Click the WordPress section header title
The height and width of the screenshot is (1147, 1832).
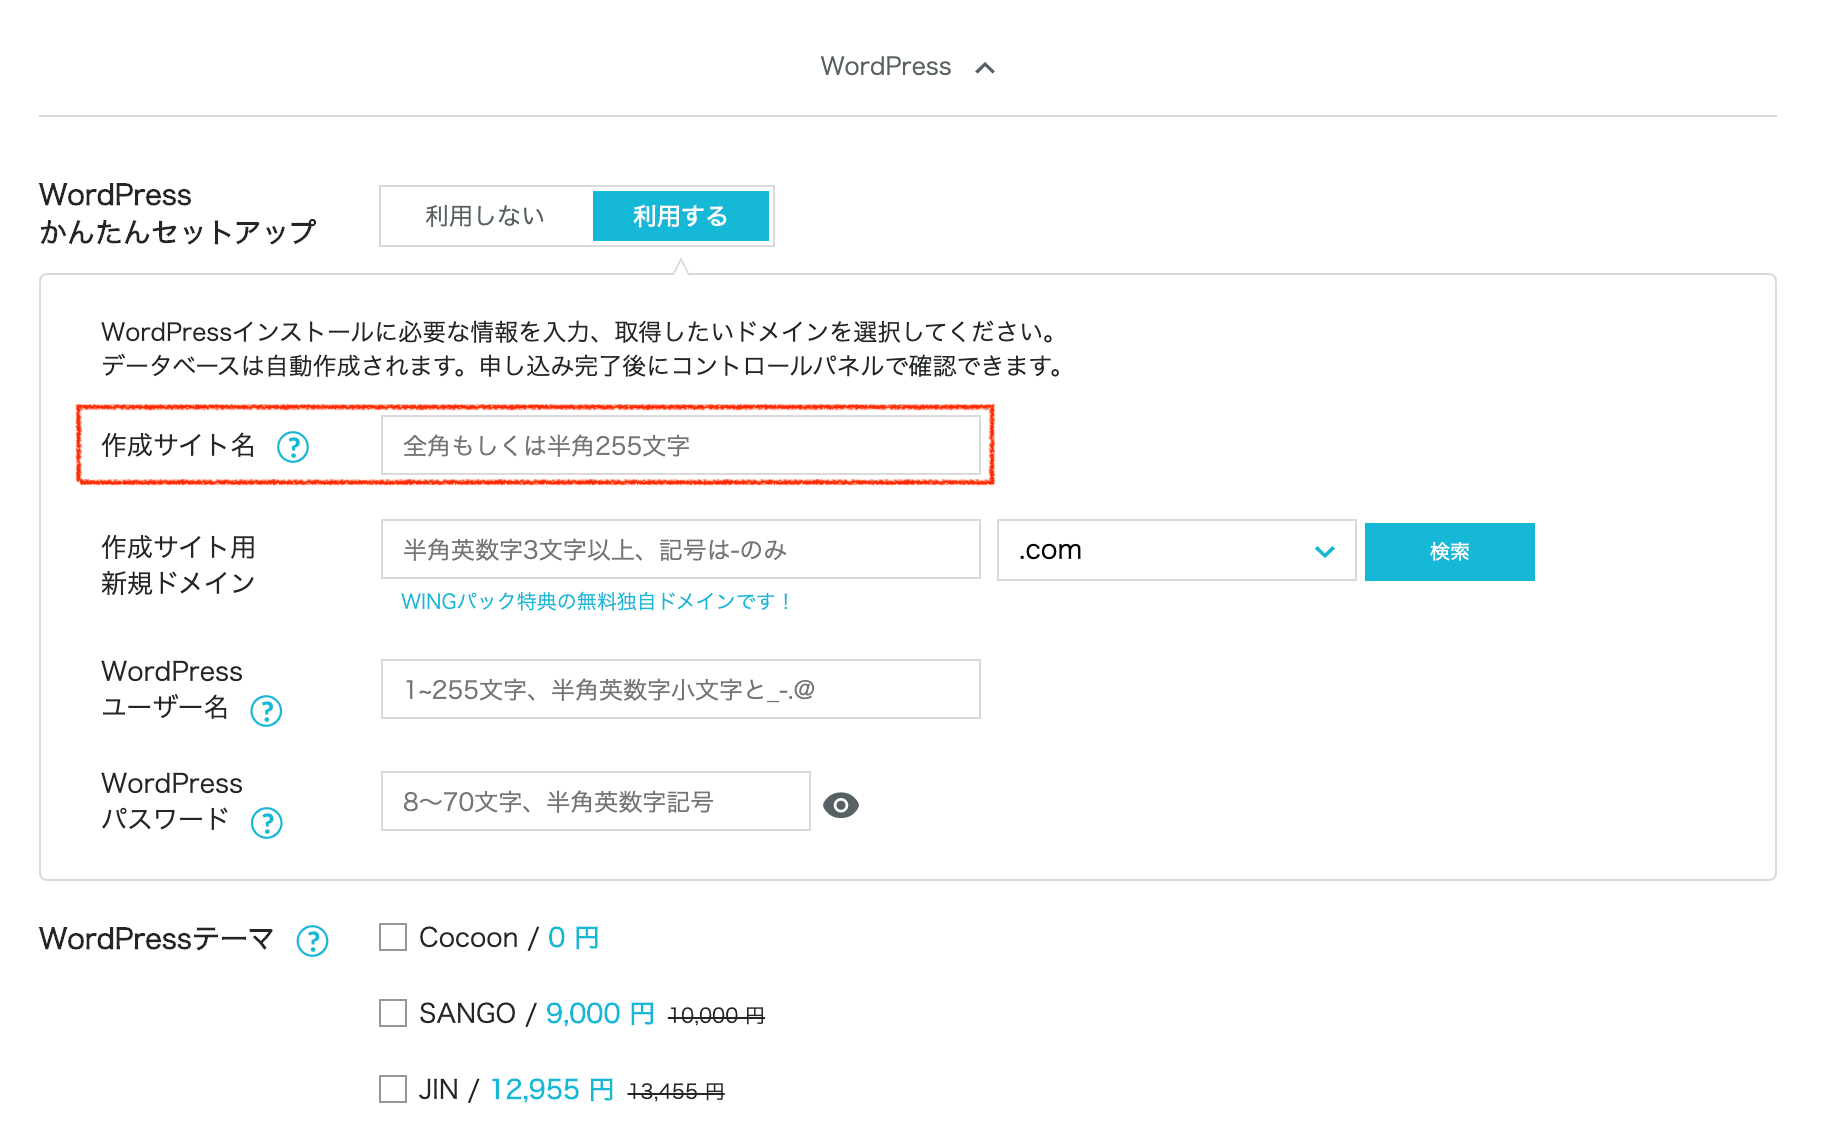point(885,67)
